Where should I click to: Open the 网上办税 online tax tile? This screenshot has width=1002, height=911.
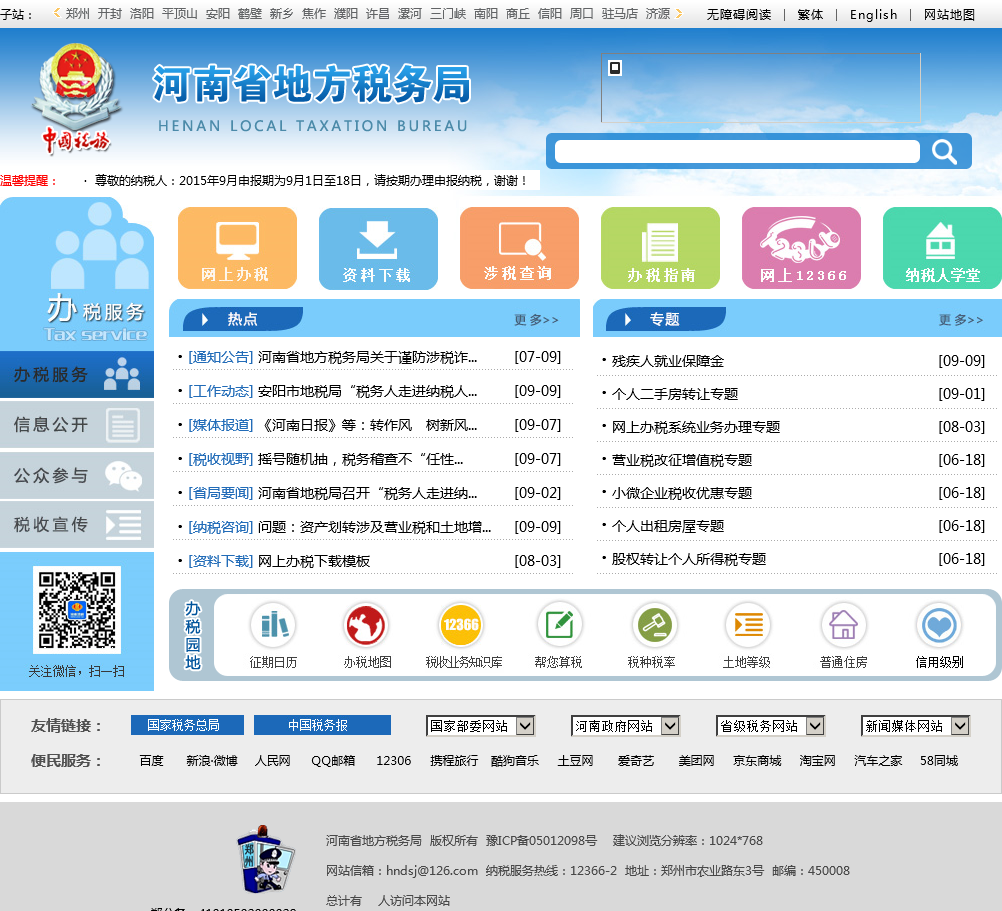pyautogui.click(x=237, y=248)
